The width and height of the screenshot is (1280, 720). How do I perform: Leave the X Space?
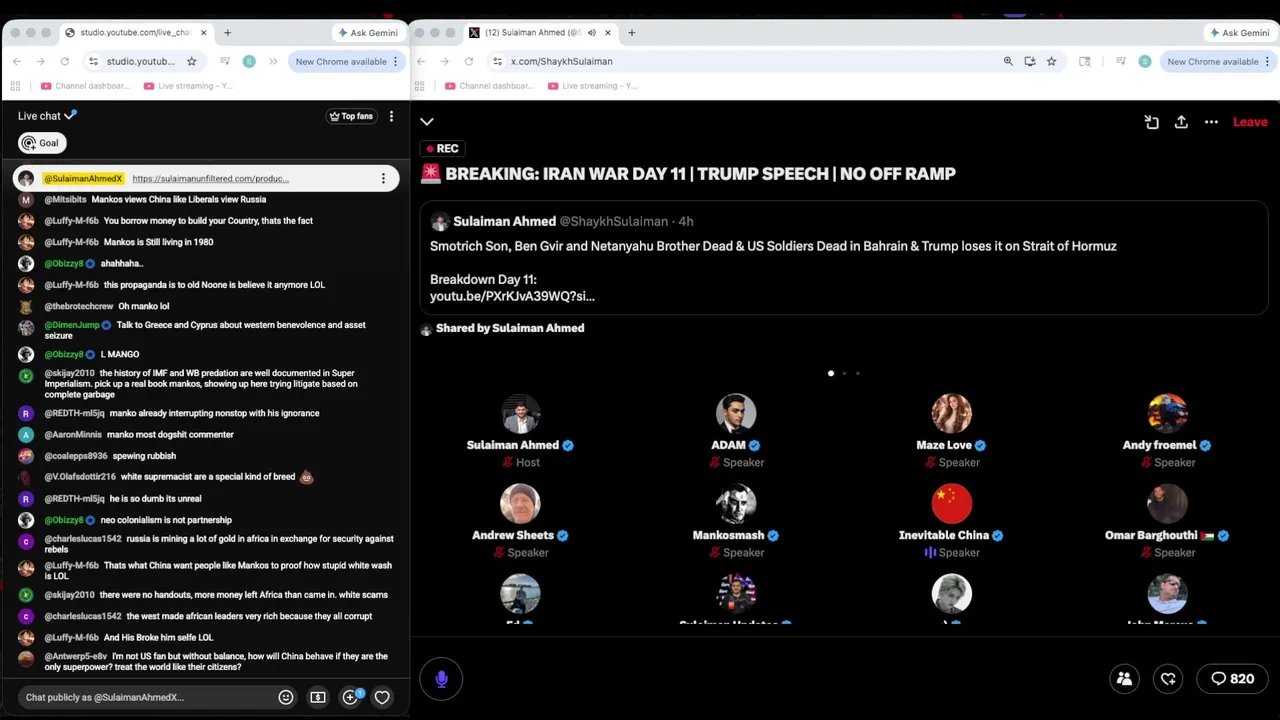(x=1250, y=122)
